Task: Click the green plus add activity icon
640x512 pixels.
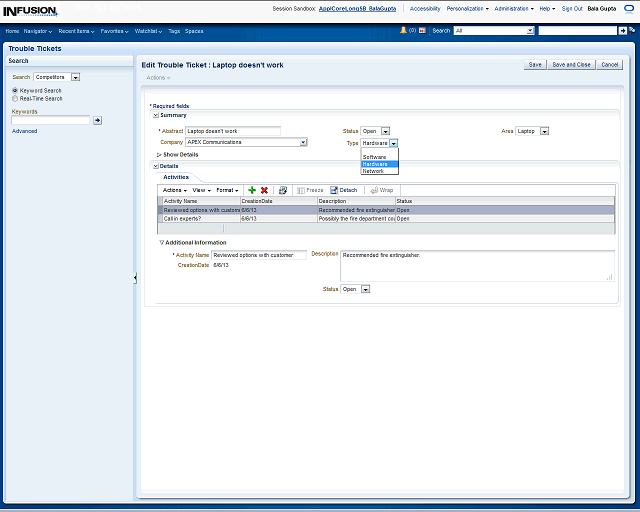Action: pos(252,190)
